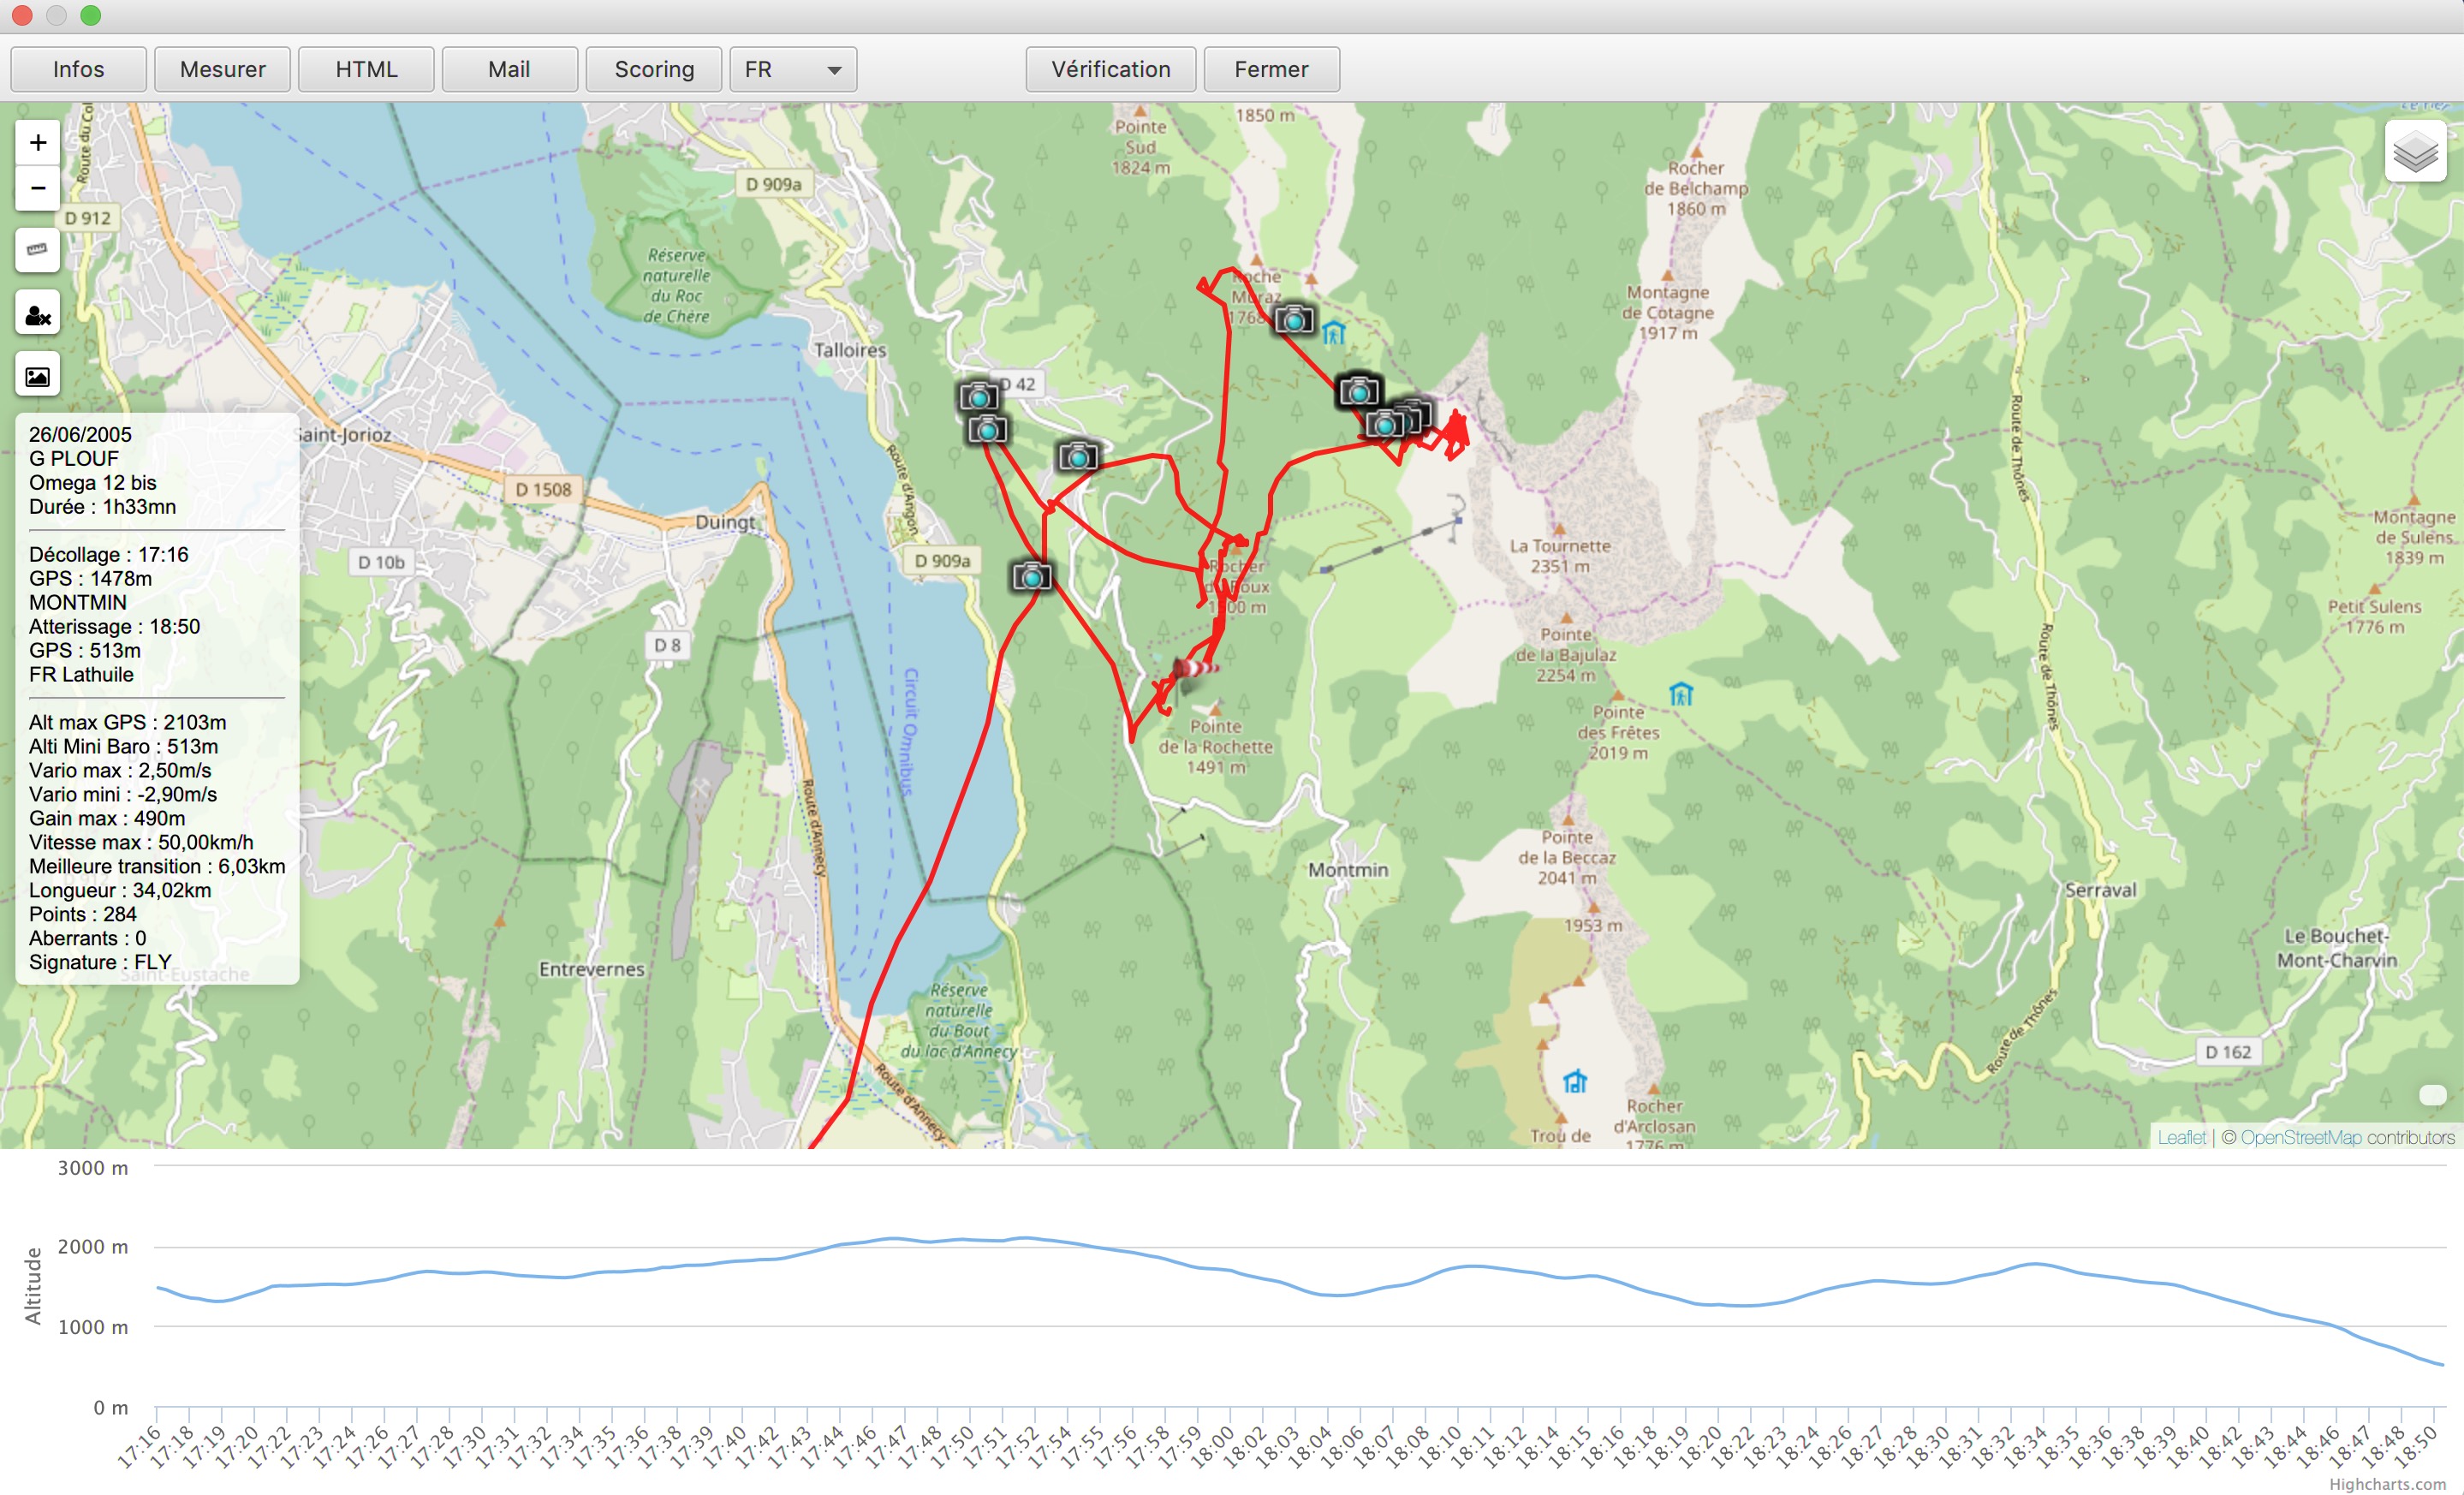Open the Highcharts.com credit link

pyautogui.click(x=2387, y=1484)
